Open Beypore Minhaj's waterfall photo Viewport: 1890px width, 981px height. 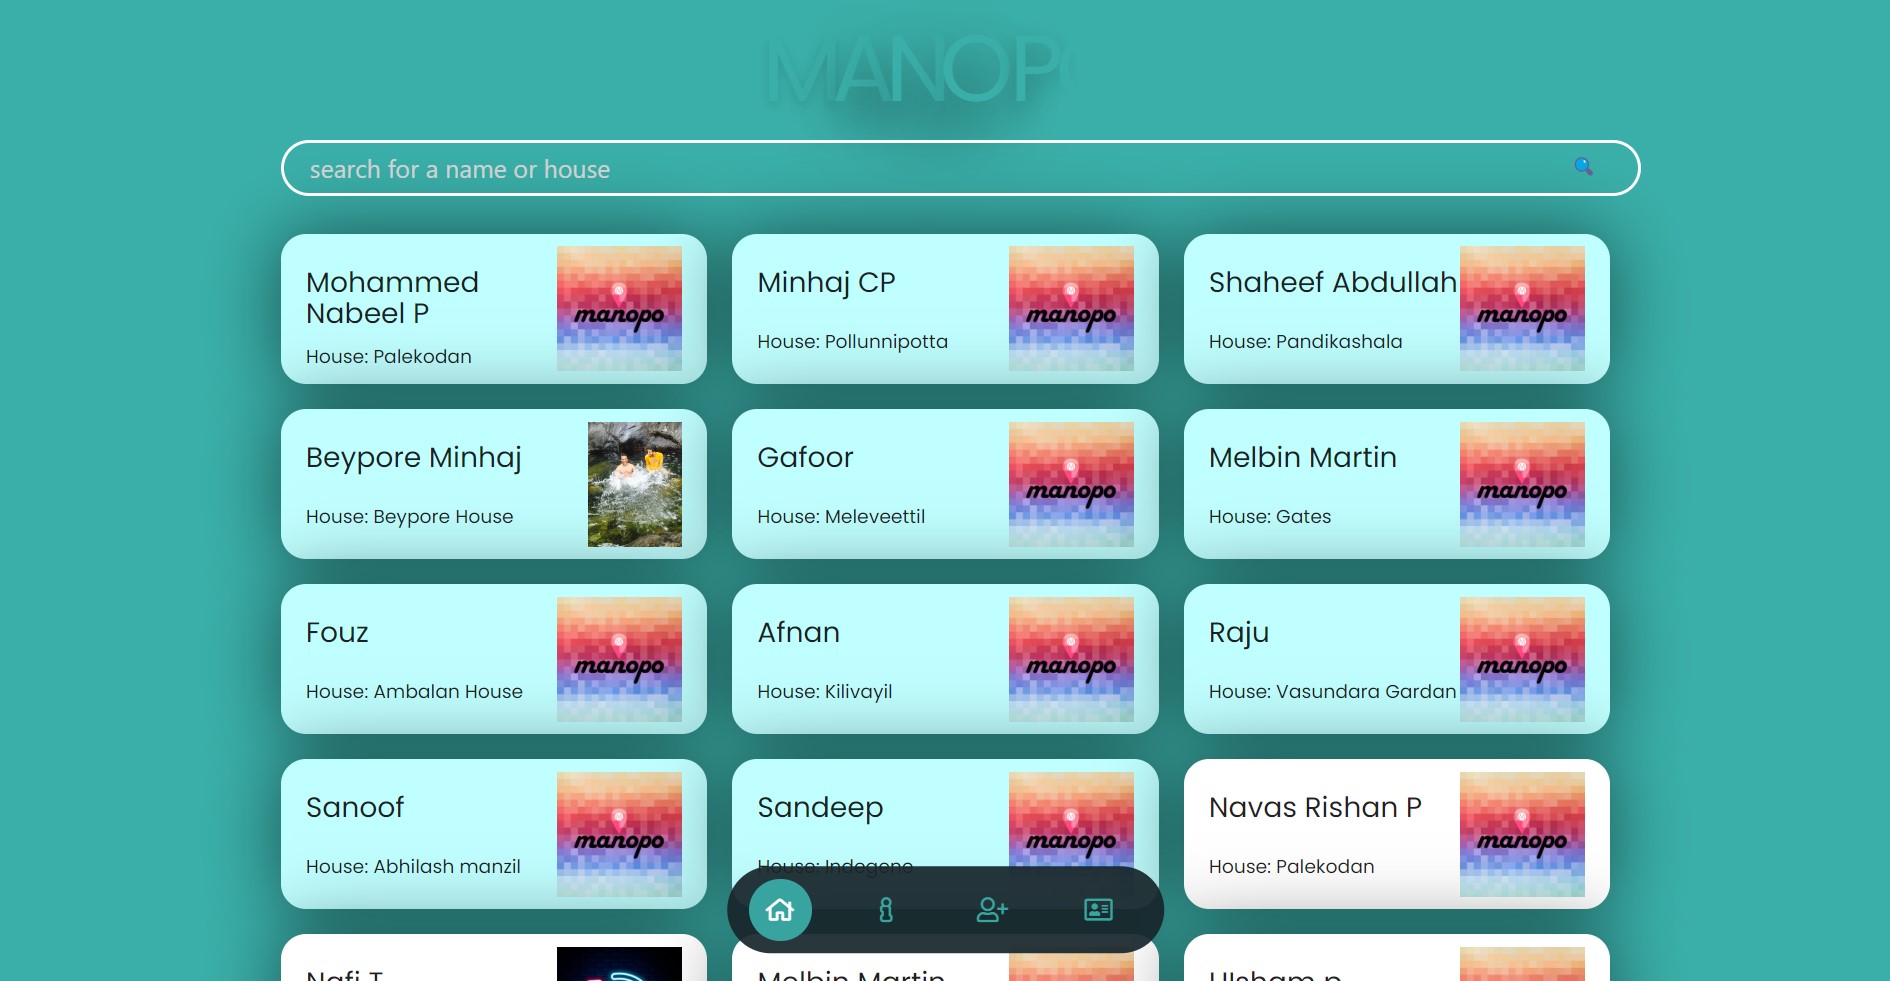pyautogui.click(x=634, y=484)
